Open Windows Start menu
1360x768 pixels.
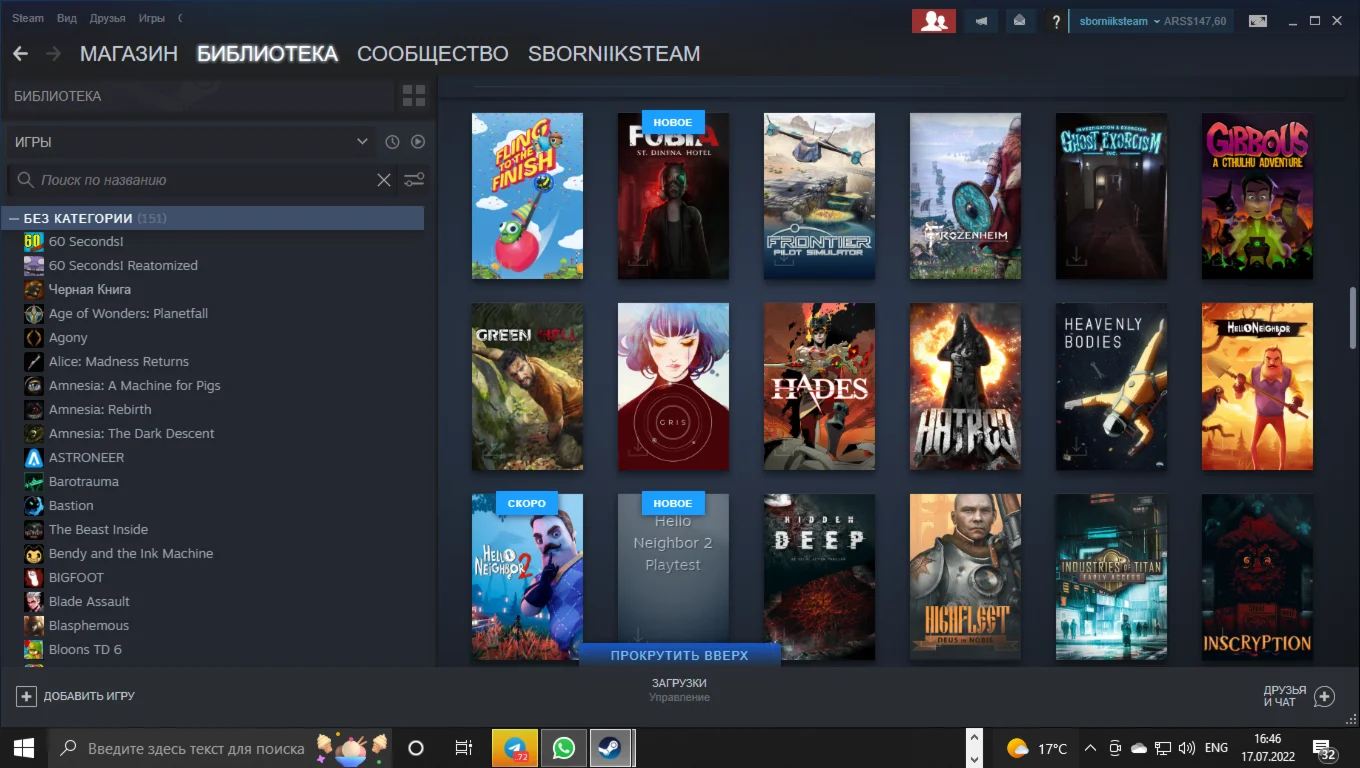24,748
